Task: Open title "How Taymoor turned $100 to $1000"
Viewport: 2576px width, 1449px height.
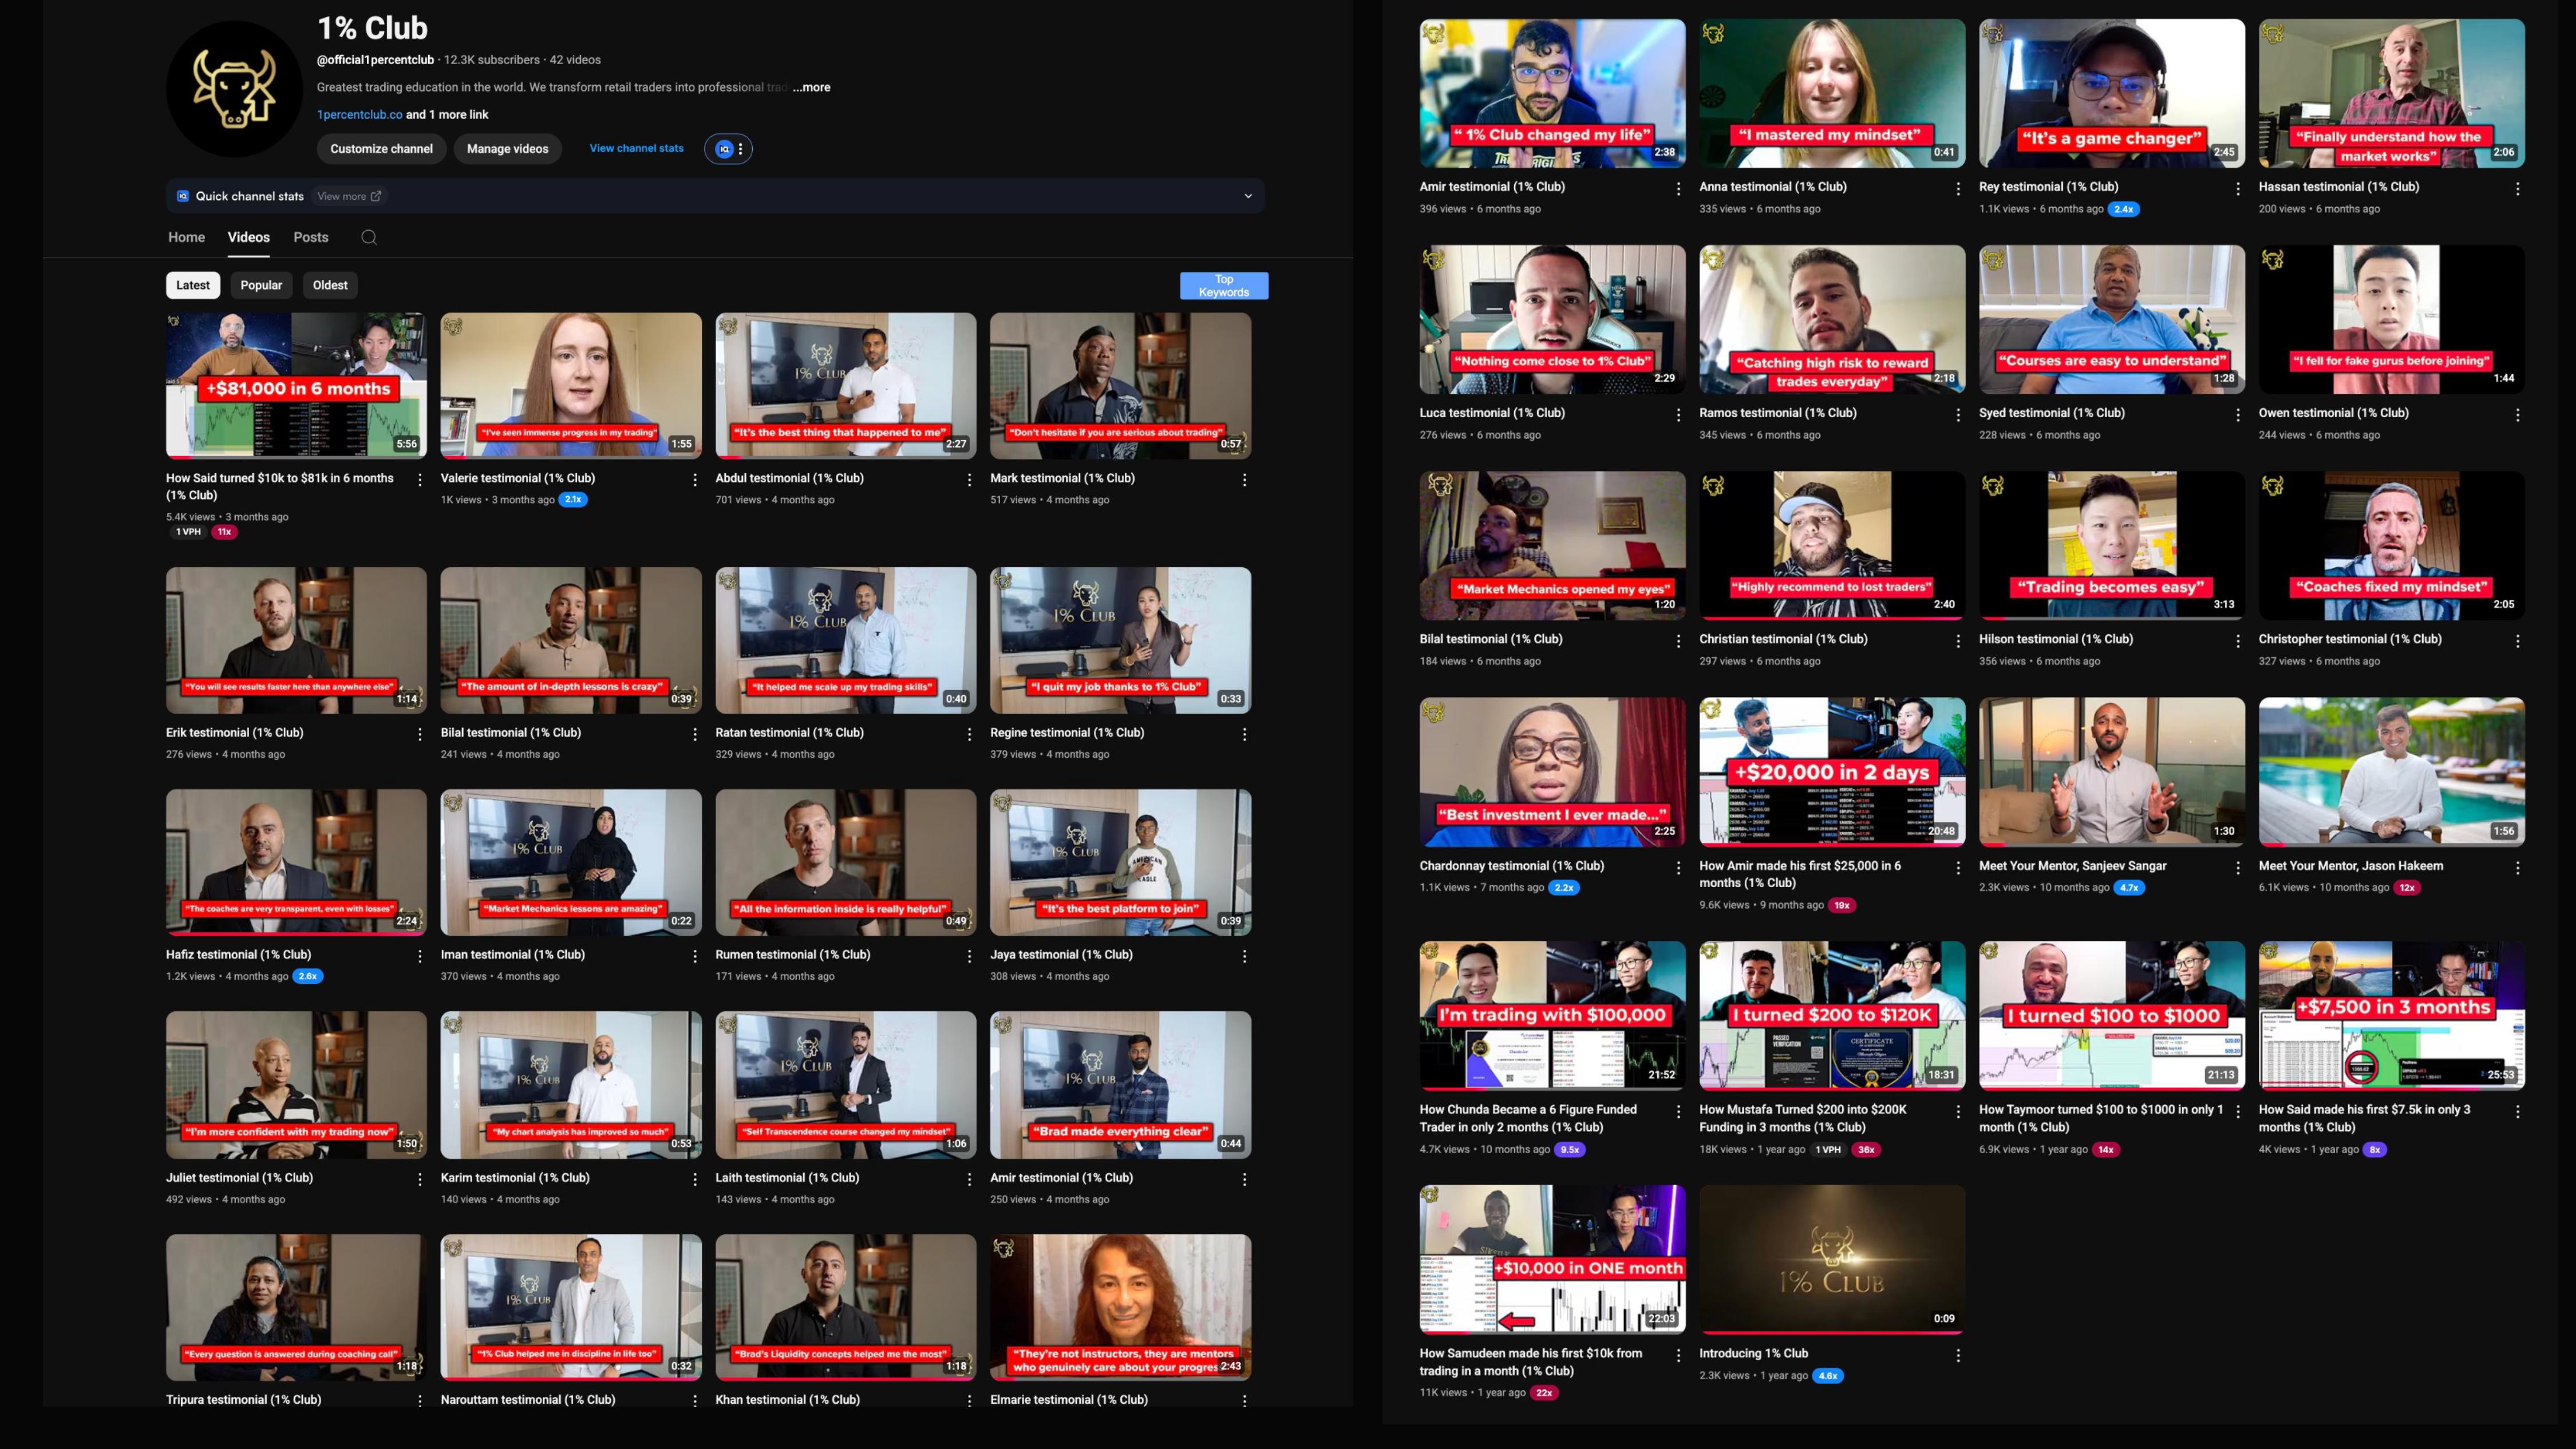Action: pos(2101,1118)
